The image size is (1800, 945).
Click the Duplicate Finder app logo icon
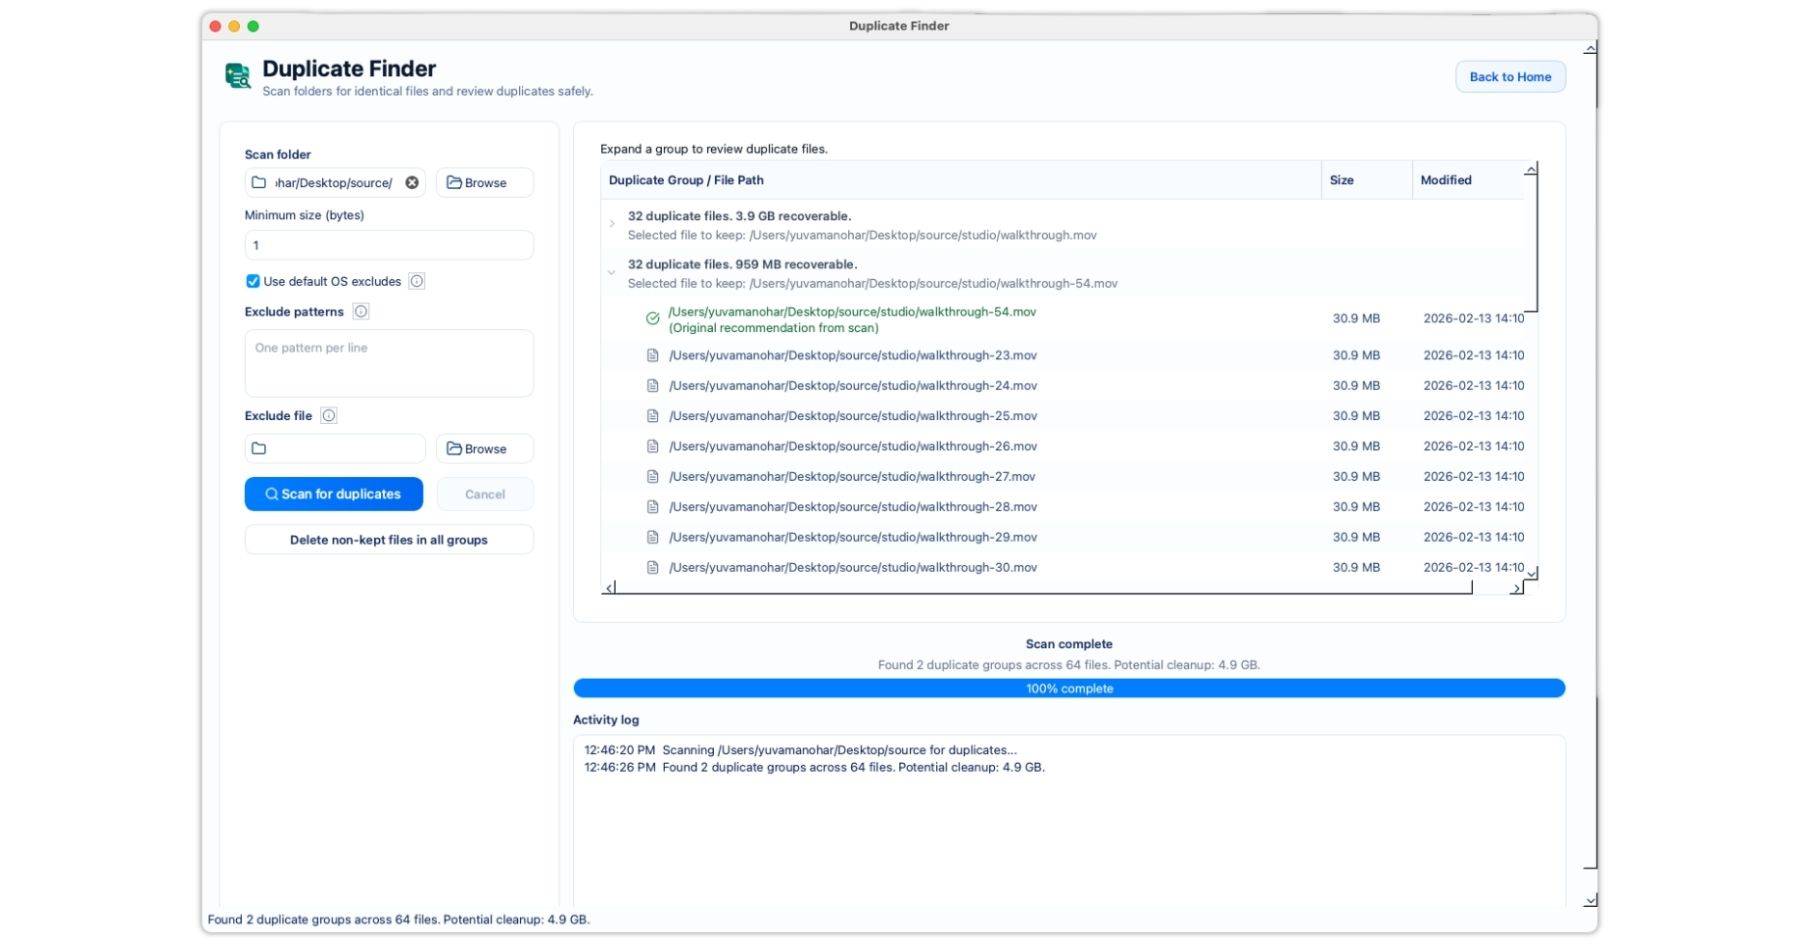[x=238, y=76]
